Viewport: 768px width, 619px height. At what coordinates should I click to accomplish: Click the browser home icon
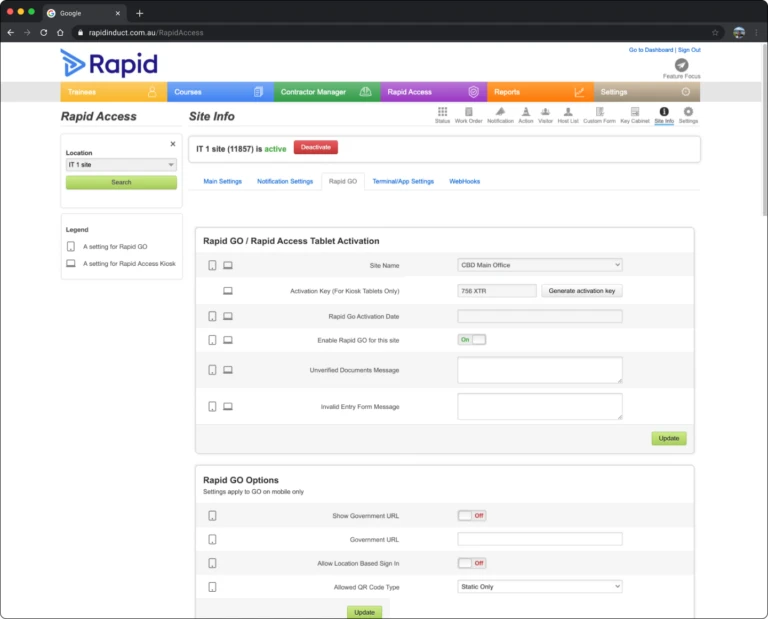click(x=60, y=32)
